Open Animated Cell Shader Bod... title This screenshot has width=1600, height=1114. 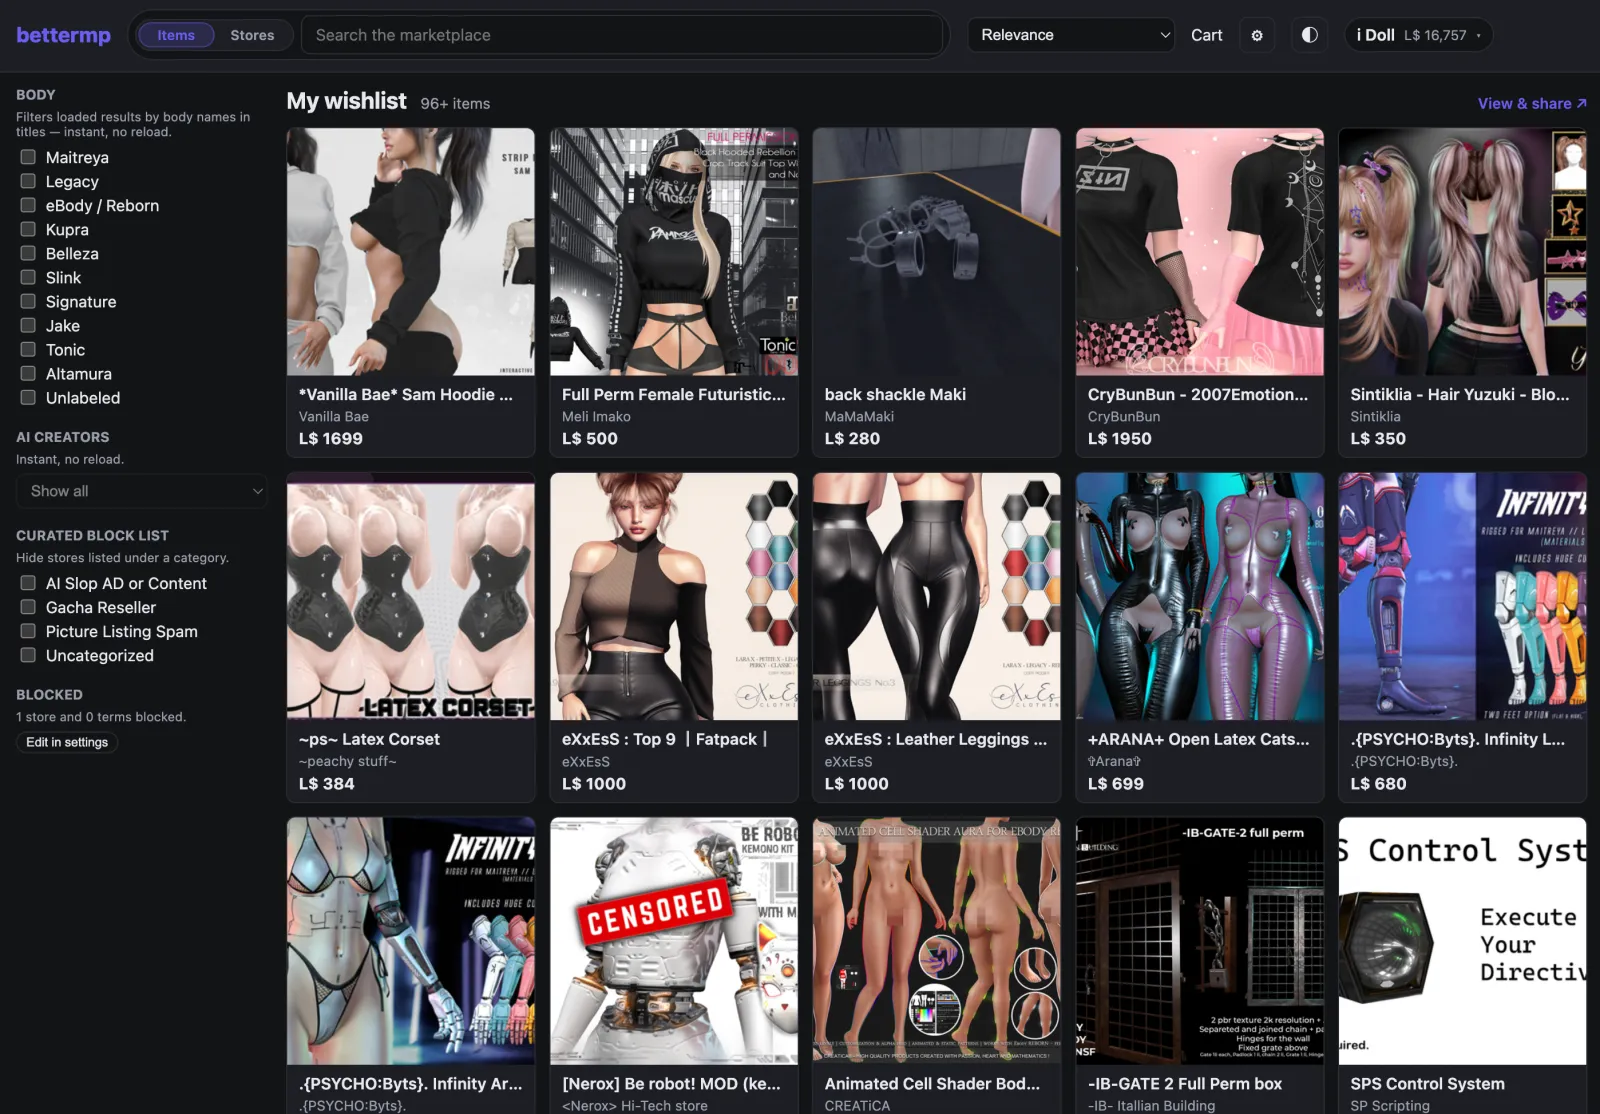click(932, 1083)
